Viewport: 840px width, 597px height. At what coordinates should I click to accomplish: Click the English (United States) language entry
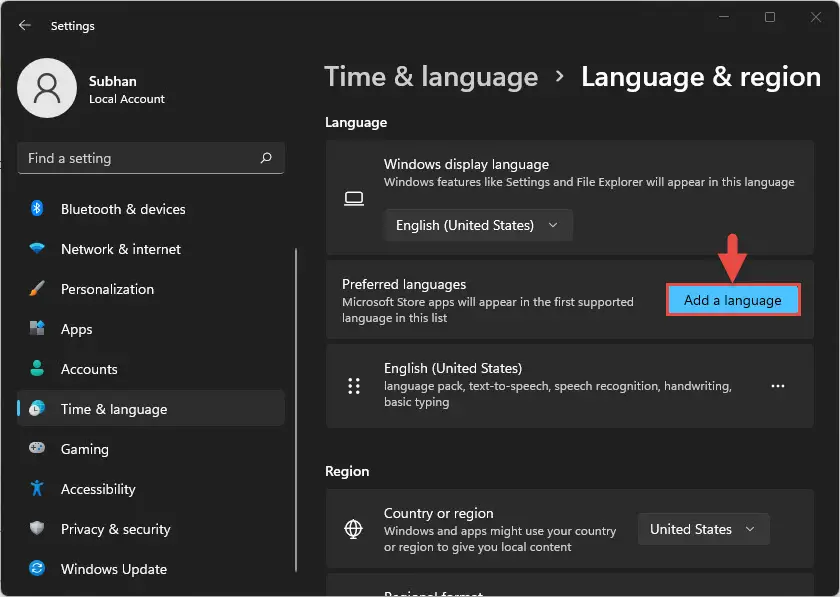pos(569,386)
